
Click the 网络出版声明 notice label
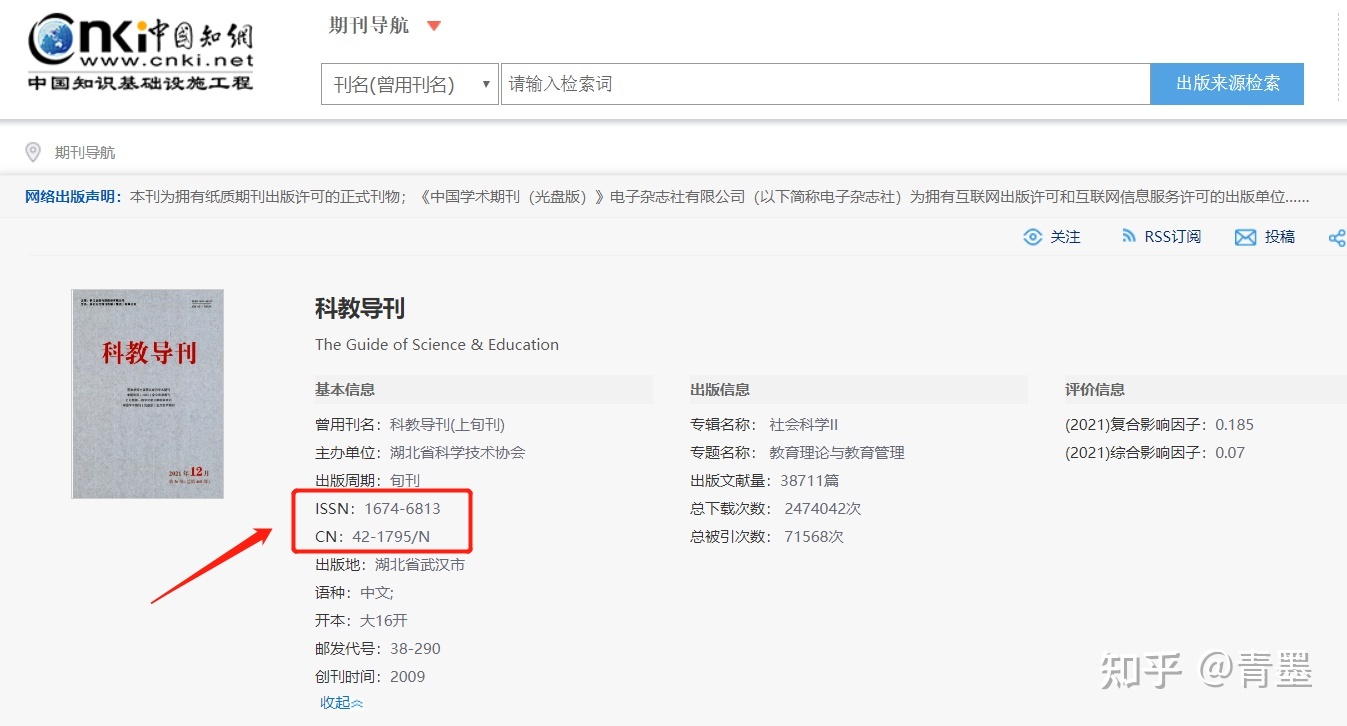pyautogui.click(x=74, y=197)
